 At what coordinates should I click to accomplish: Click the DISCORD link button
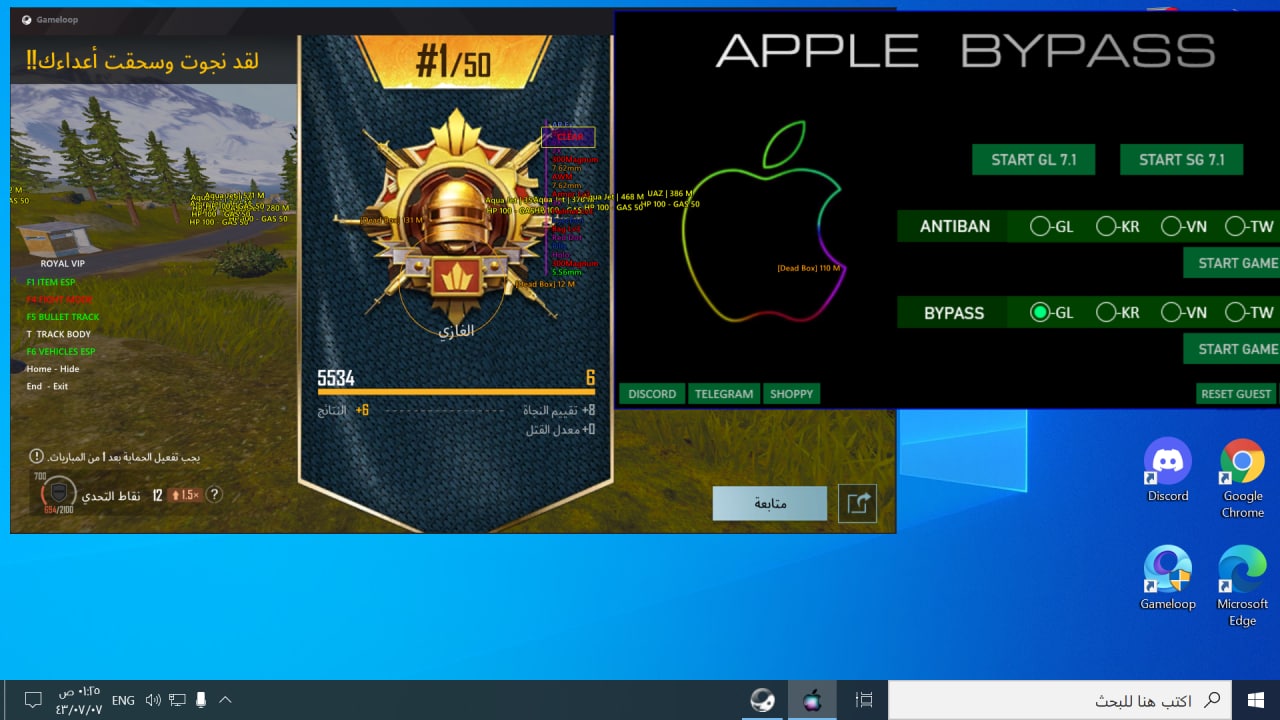pyautogui.click(x=652, y=394)
